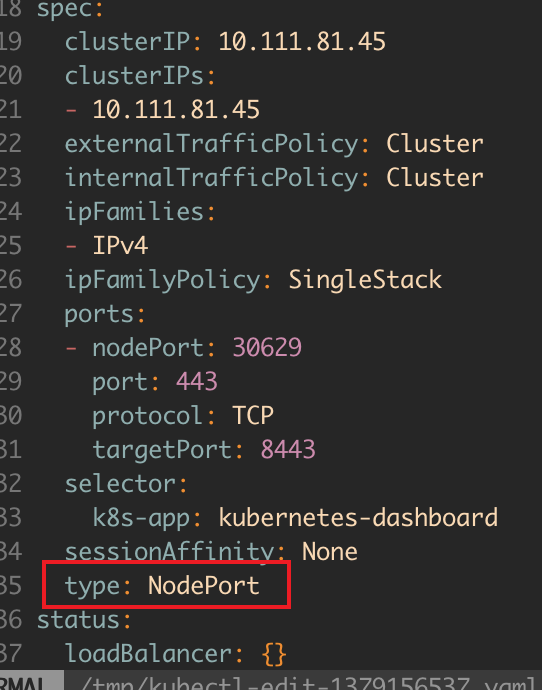
Task: Click the protocol TCP value
Action: [x=253, y=415]
